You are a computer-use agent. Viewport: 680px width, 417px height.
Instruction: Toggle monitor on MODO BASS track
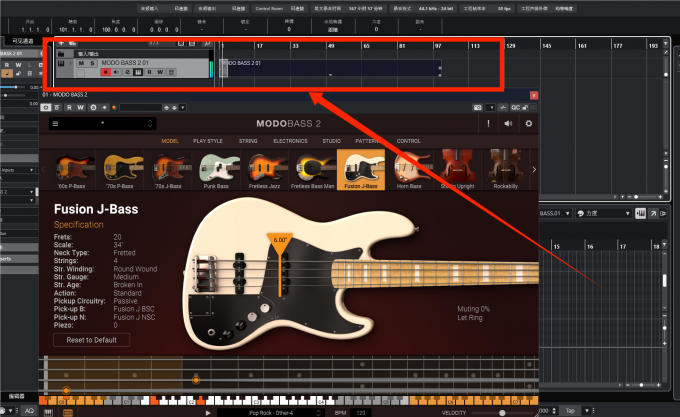pos(116,72)
